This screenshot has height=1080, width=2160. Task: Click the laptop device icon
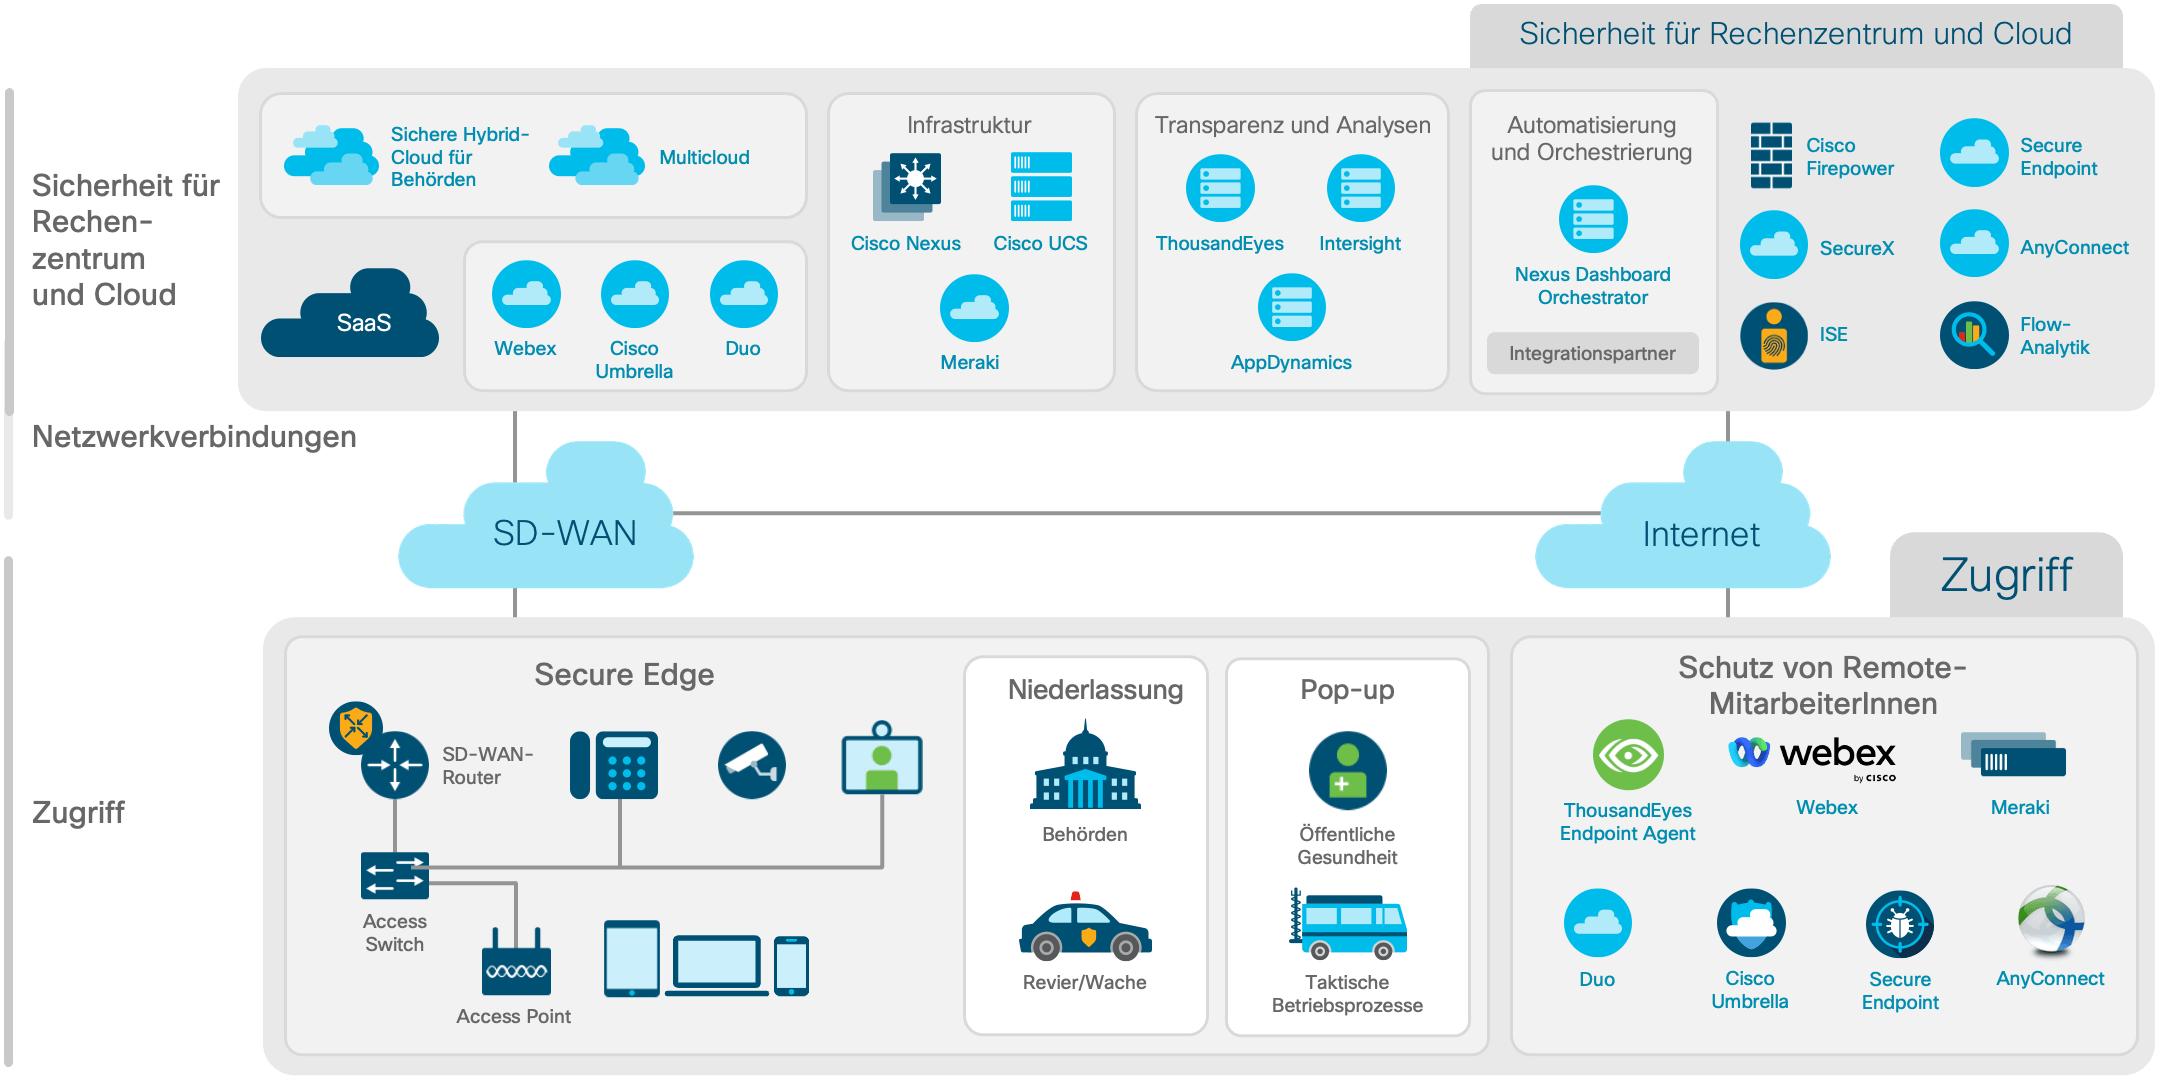[717, 966]
